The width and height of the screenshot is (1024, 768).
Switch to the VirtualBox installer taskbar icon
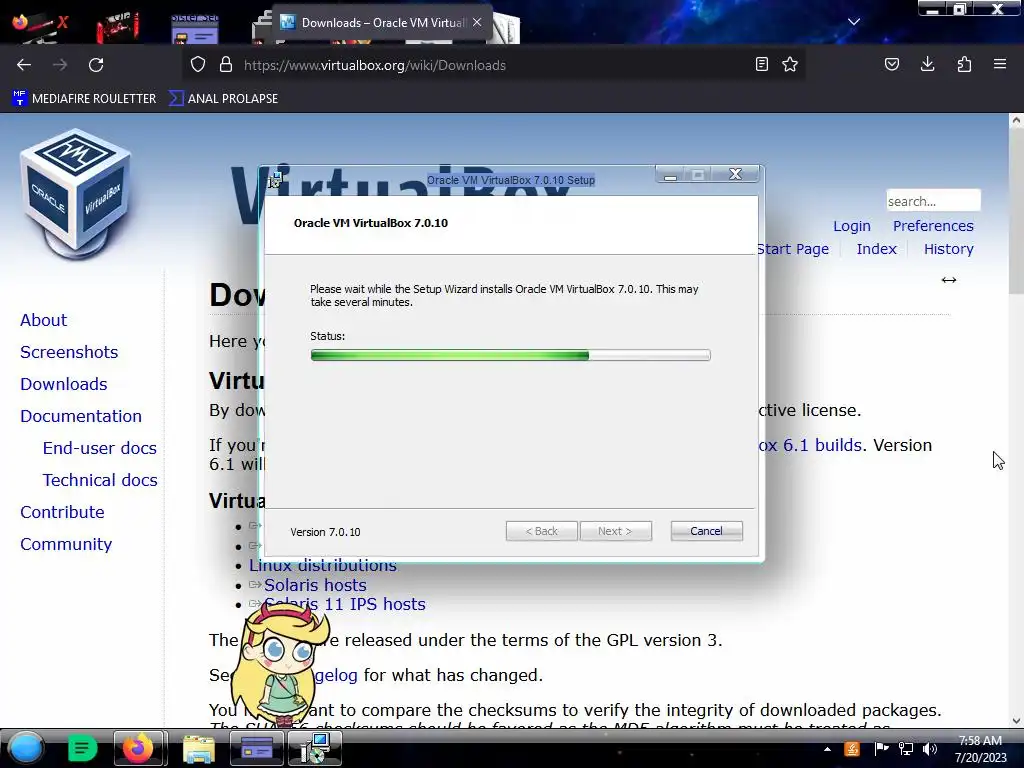(315, 748)
